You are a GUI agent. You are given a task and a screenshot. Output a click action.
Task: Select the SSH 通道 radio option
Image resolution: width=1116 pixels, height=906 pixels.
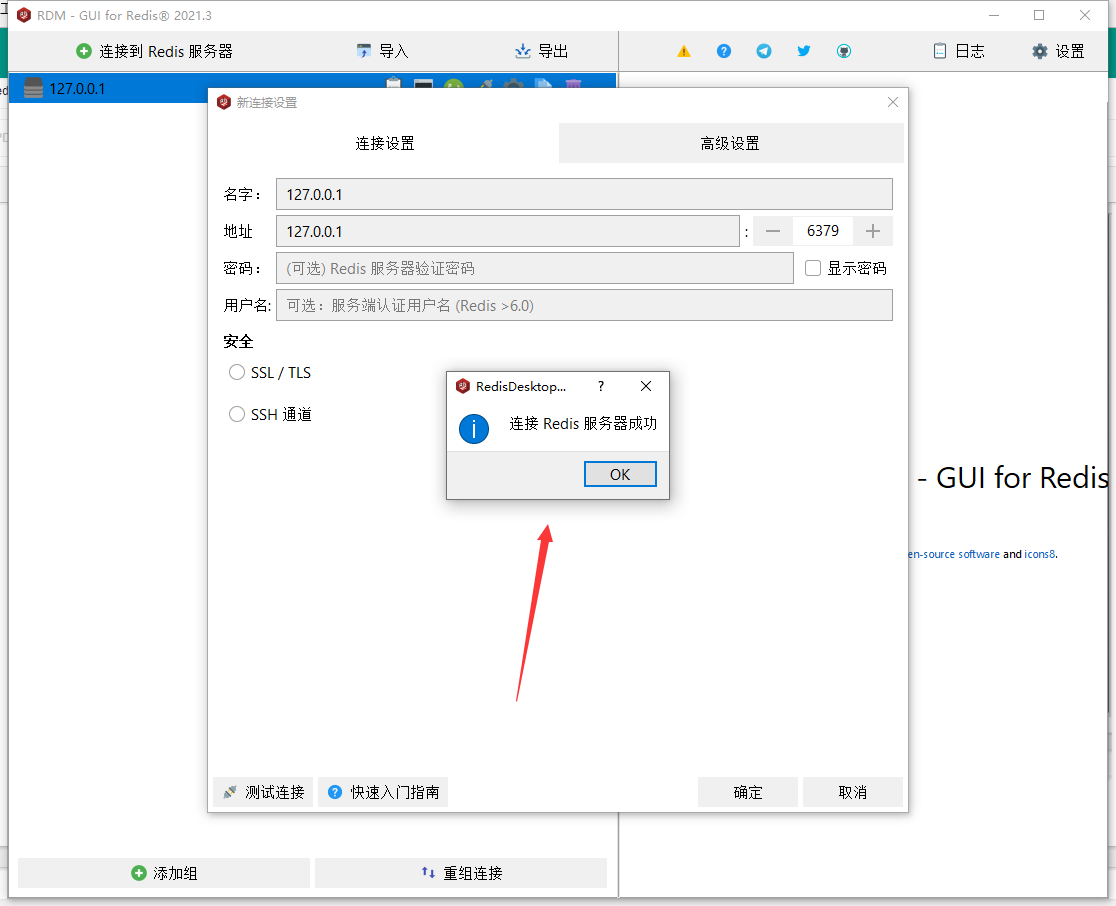tap(237, 414)
